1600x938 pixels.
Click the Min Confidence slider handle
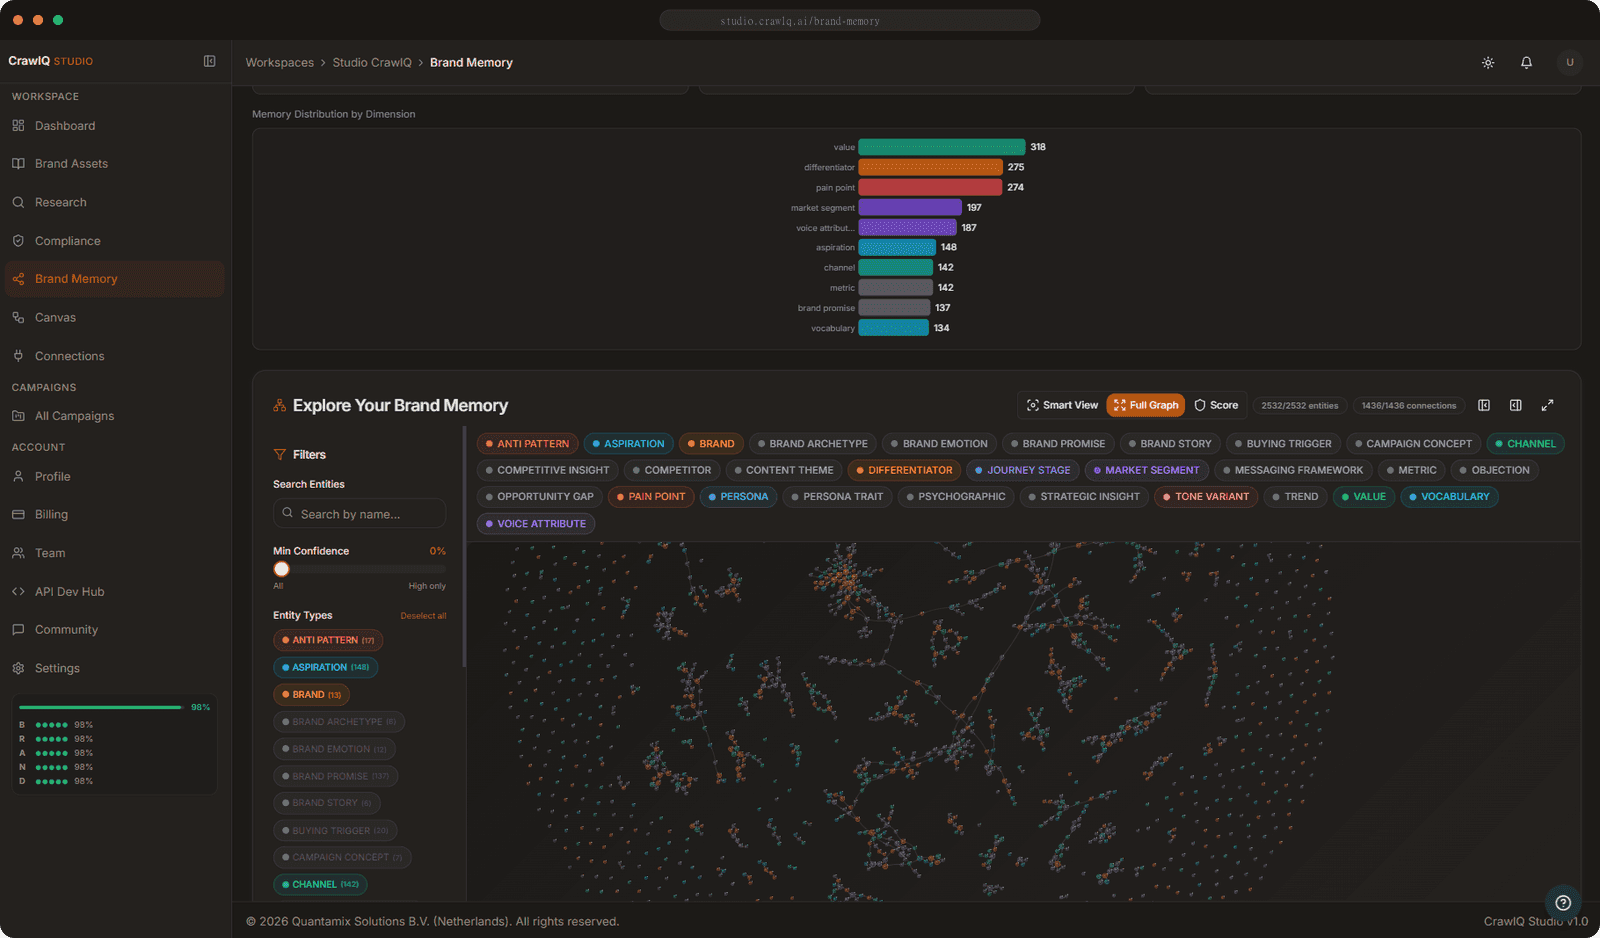click(281, 569)
